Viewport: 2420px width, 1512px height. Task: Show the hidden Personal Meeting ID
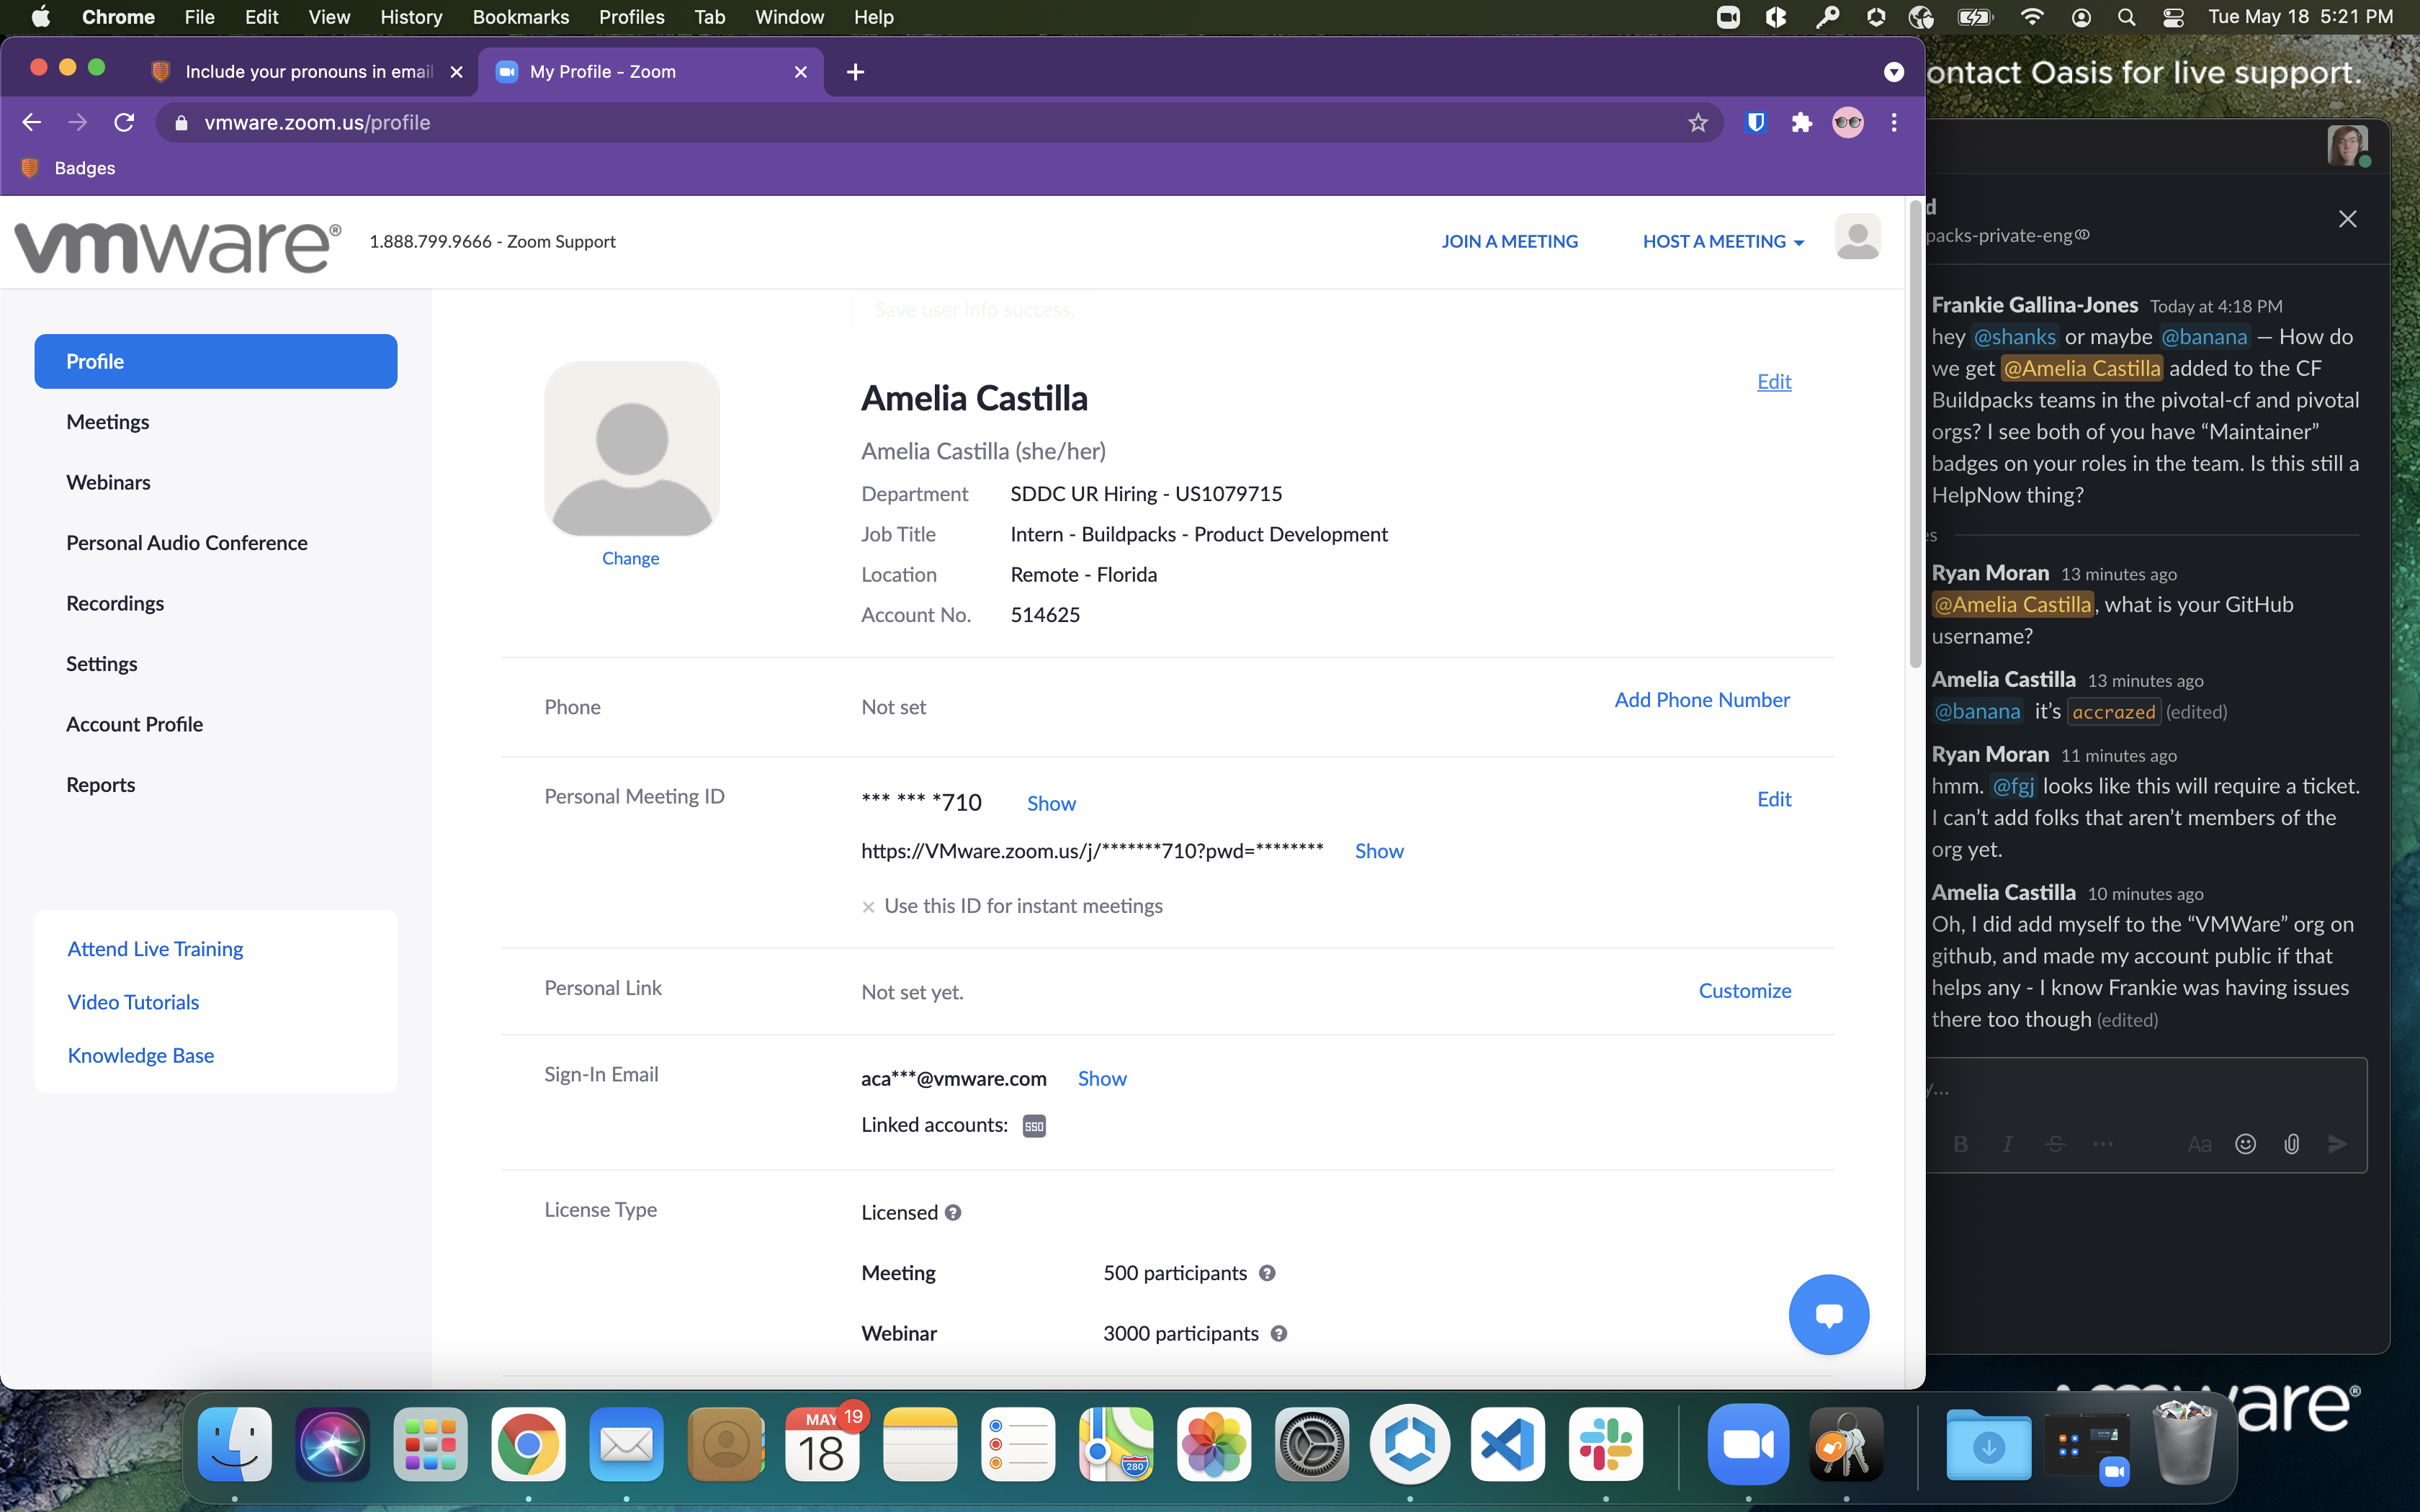[1051, 803]
